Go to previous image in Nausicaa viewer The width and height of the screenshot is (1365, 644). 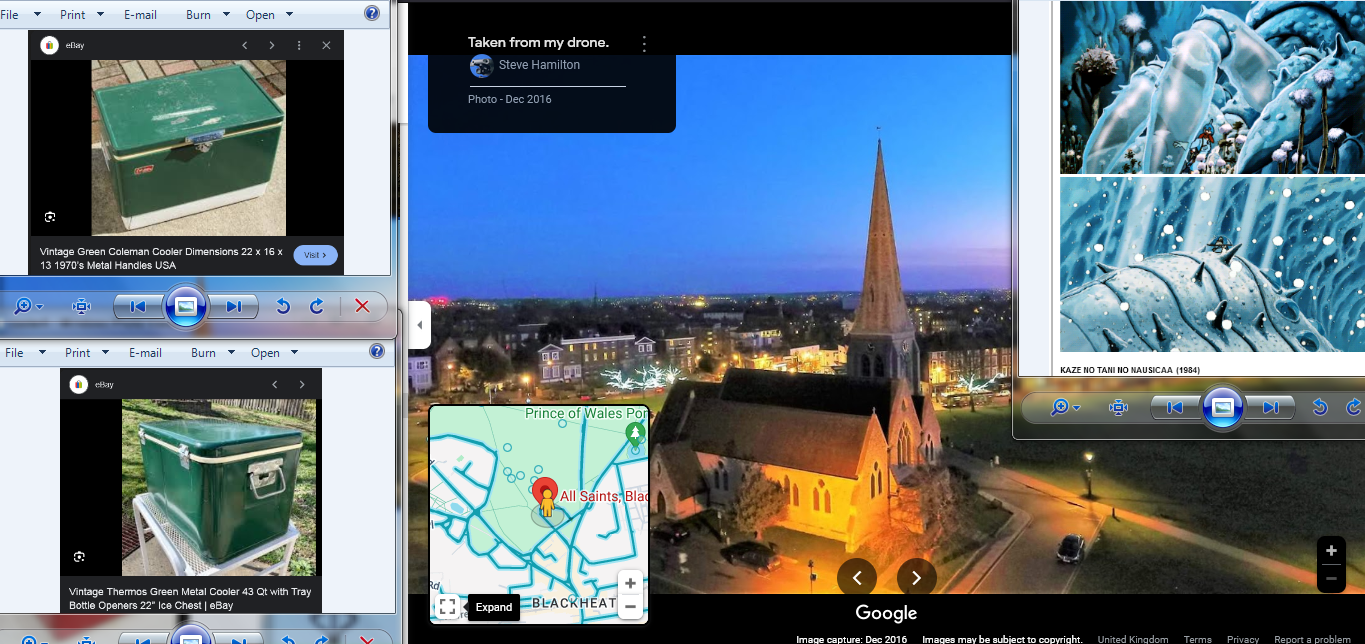coord(1175,407)
